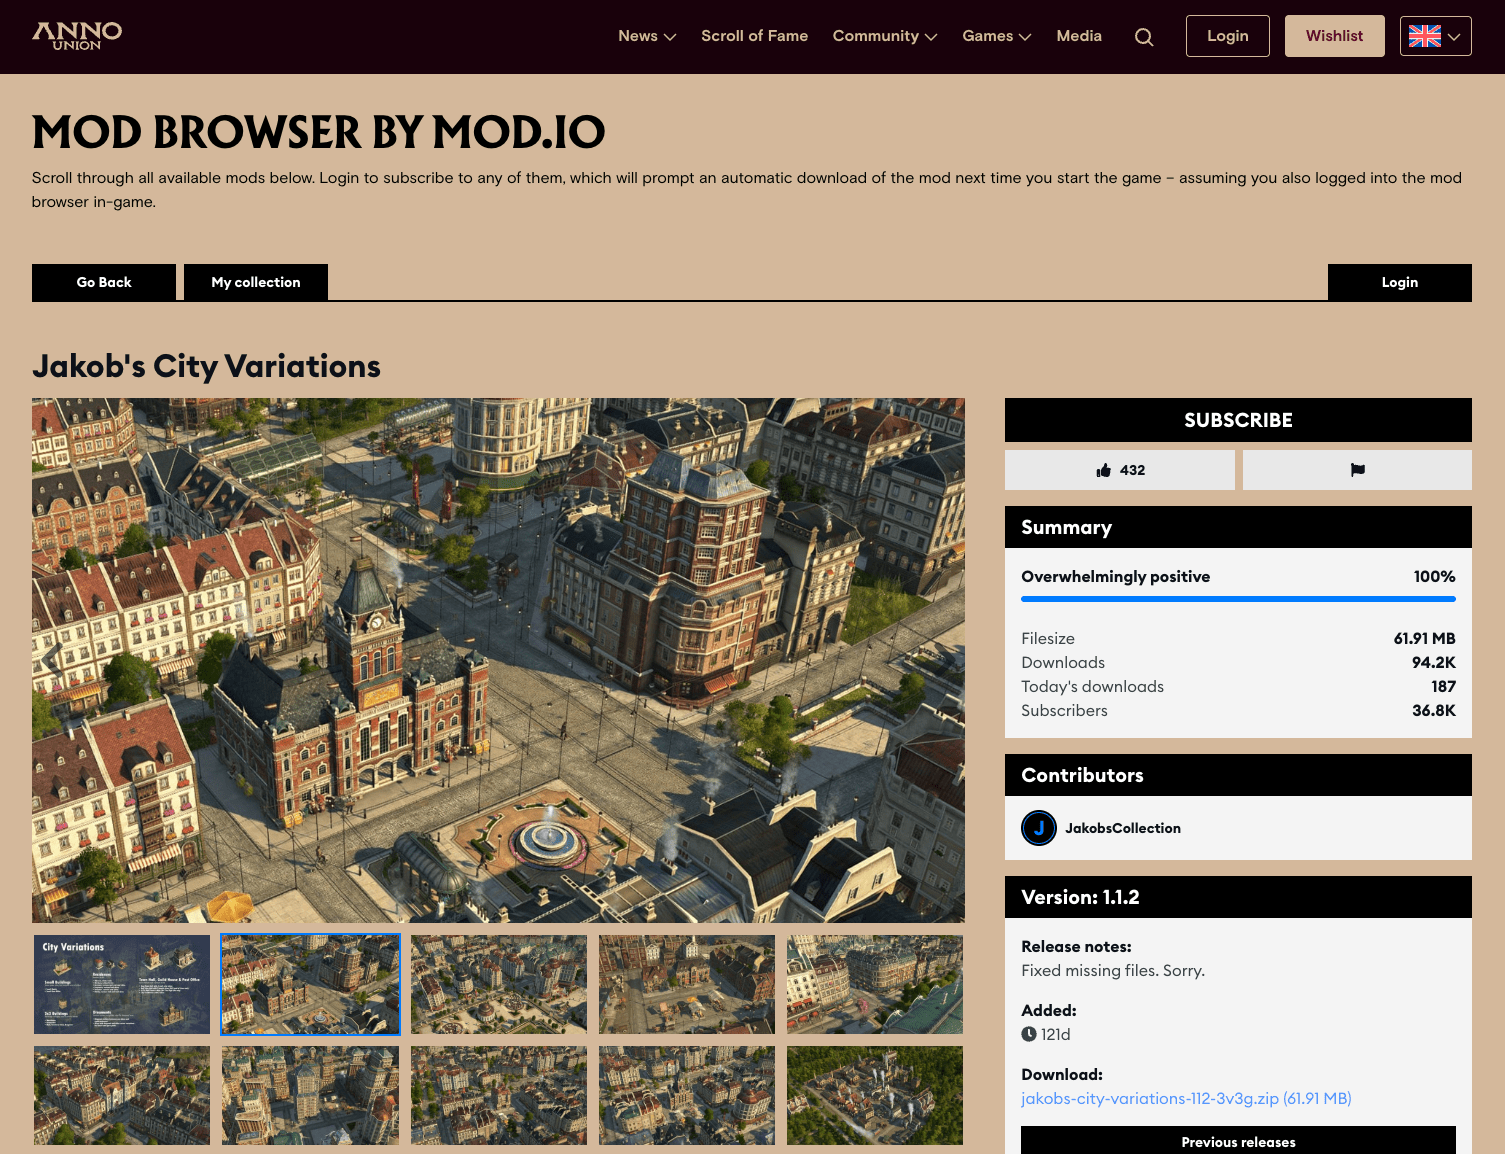Download jakobs-city-variations-112-3v3g.zip file

(1186, 1098)
